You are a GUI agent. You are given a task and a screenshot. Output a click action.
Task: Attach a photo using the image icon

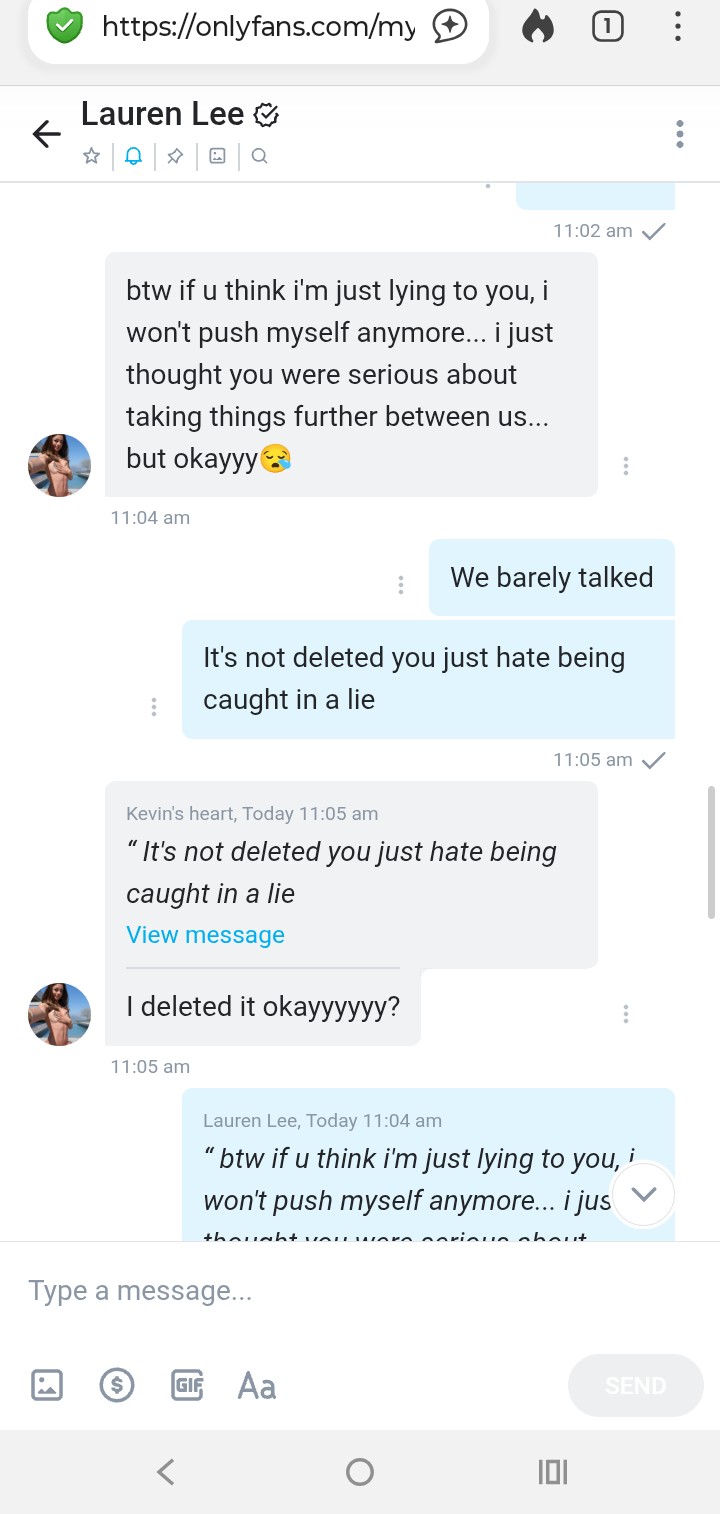(47, 1385)
